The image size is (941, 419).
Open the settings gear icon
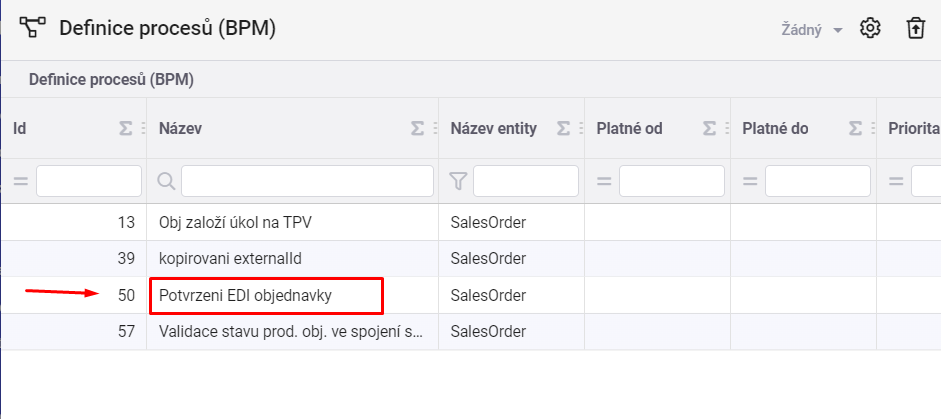click(x=870, y=28)
